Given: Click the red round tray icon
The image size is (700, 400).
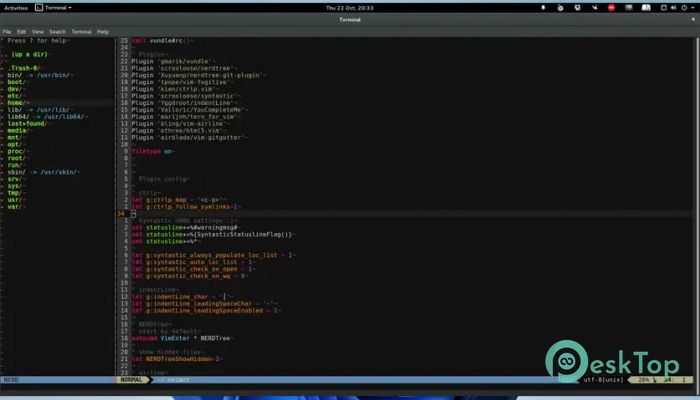Looking at the screenshot, I should [x=611, y=8].
